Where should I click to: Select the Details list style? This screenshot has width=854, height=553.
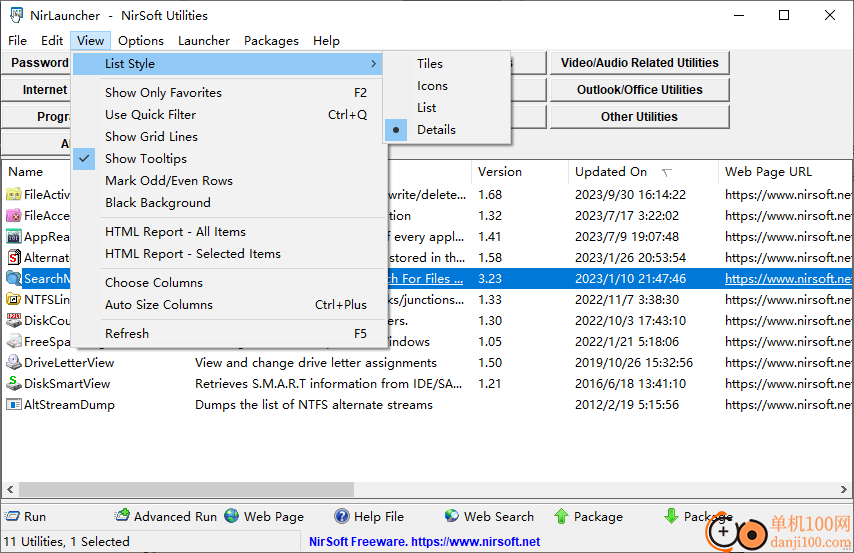pyautogui.click(x=447, y=130)
